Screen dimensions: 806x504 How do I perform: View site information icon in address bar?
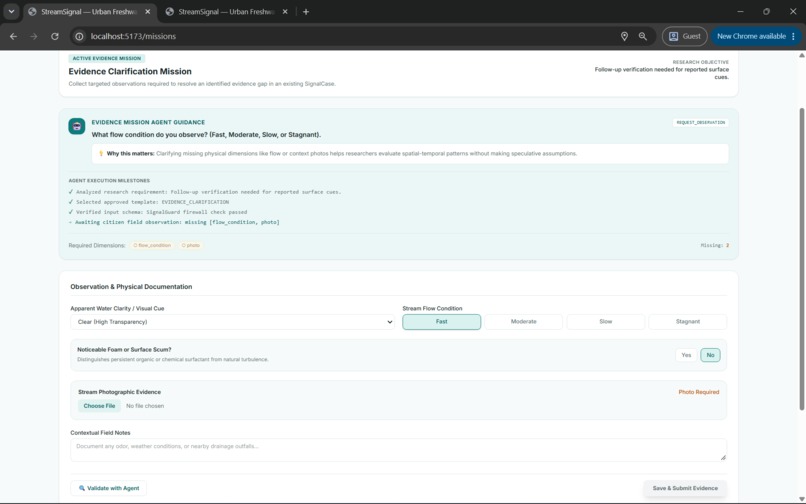click(x=79, y=37)
